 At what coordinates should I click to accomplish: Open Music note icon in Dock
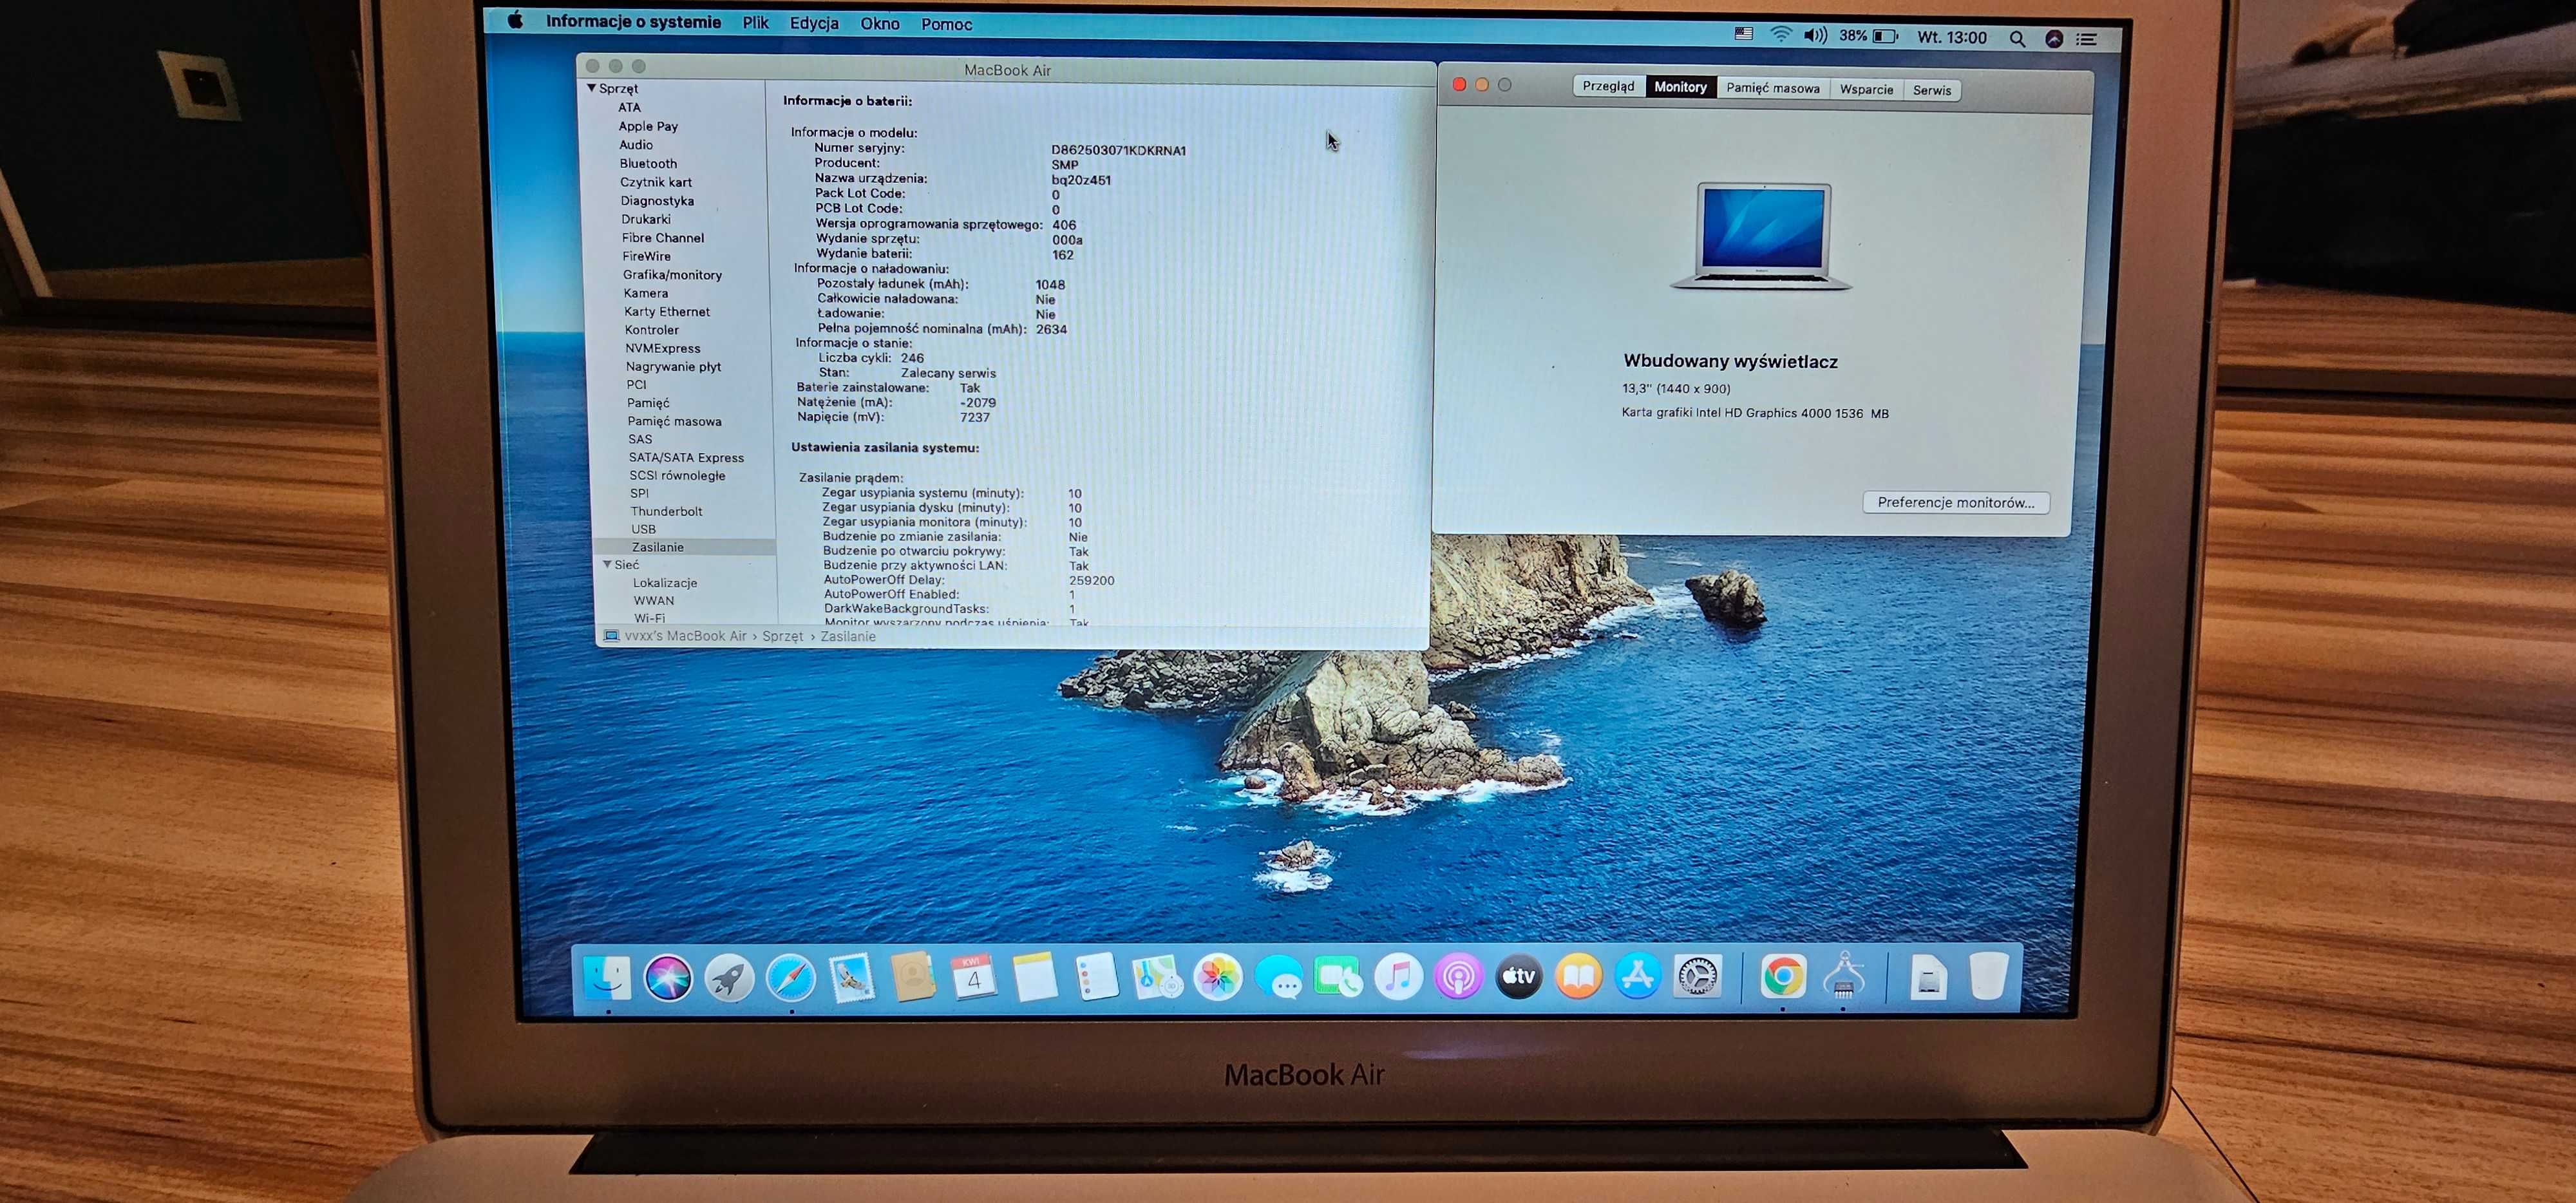click(x=1398, y=977)
